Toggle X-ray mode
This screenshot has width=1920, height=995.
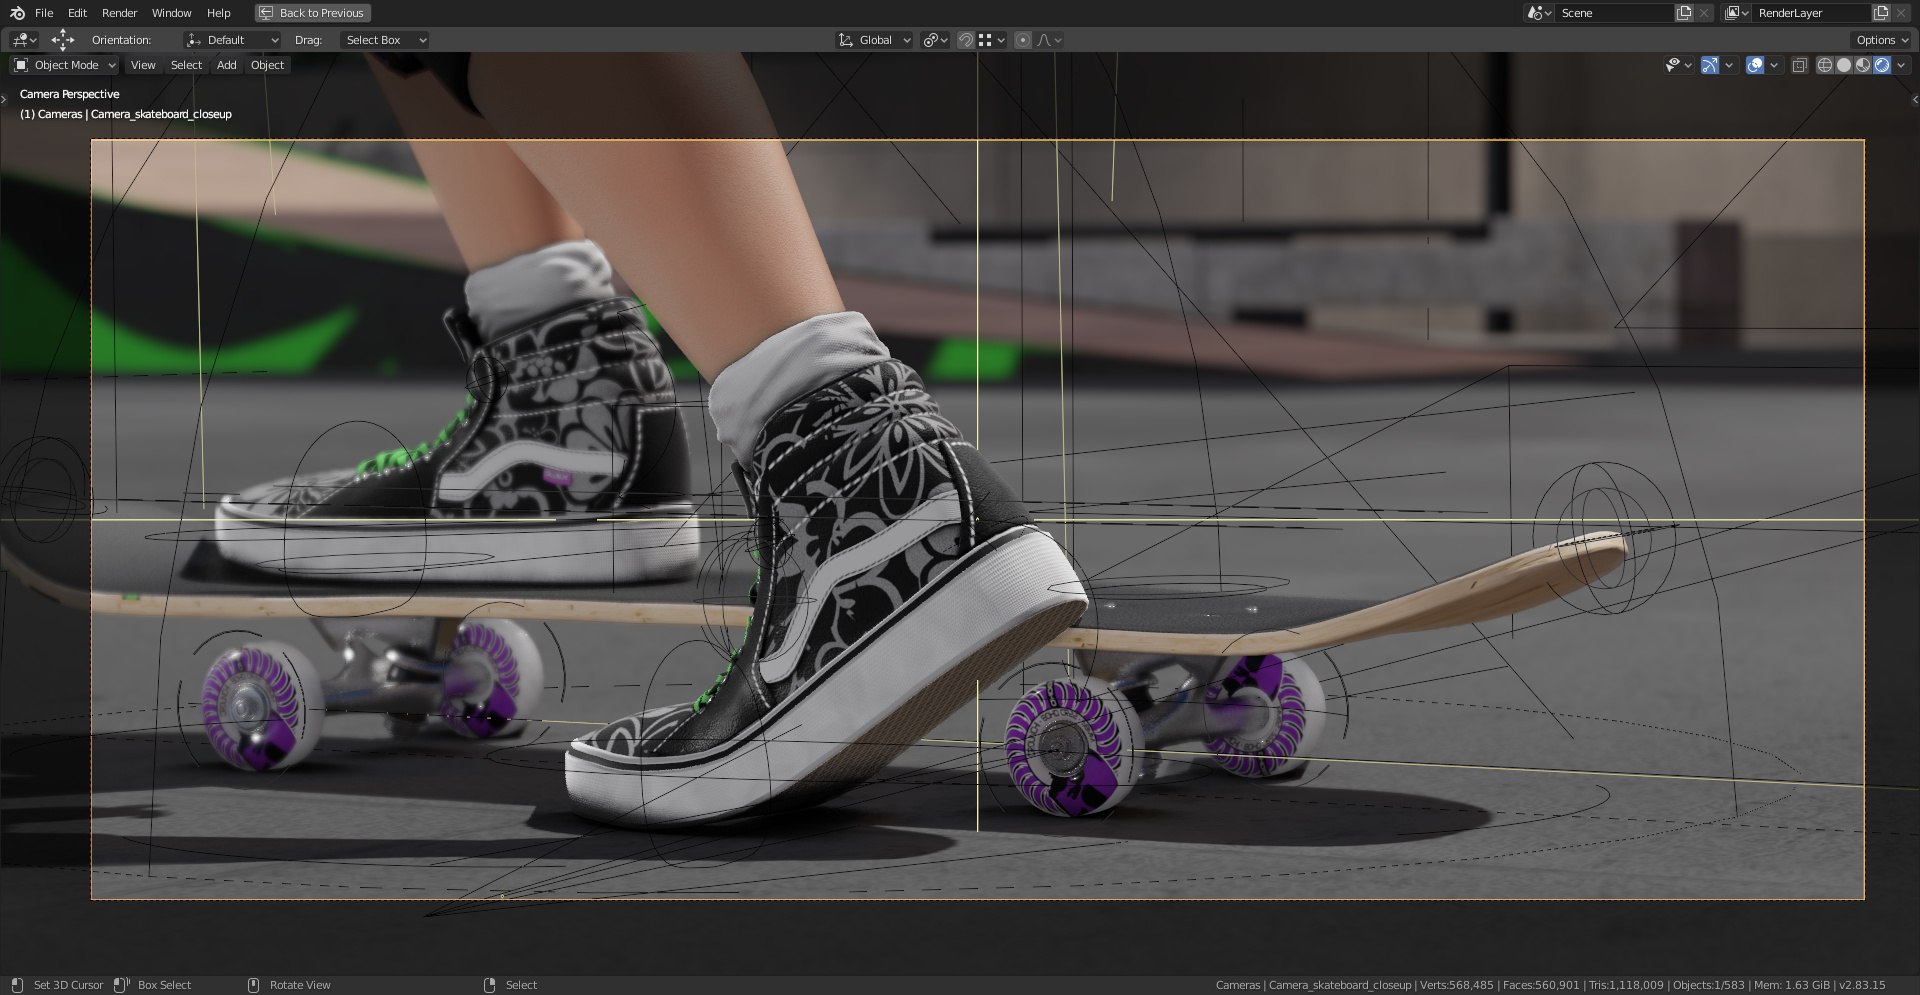tap(1800, 65)
